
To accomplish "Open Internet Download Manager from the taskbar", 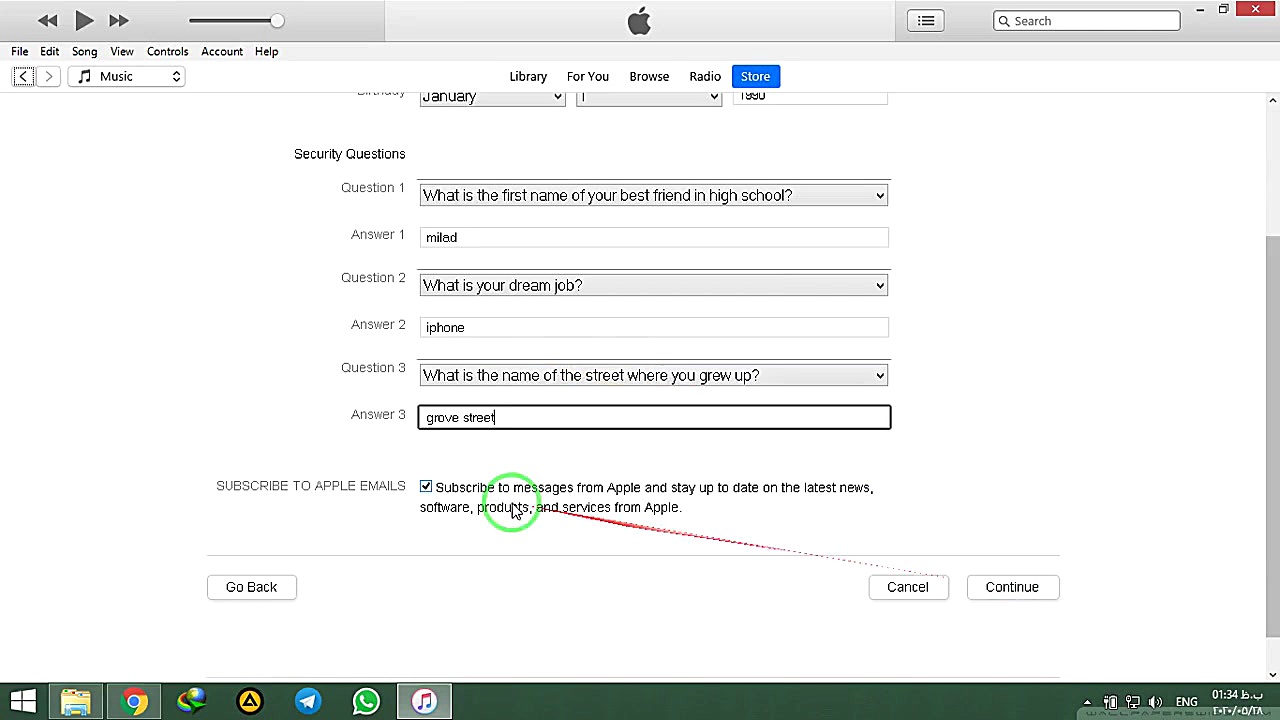I will pyautogui.click(x=192, y=701).
